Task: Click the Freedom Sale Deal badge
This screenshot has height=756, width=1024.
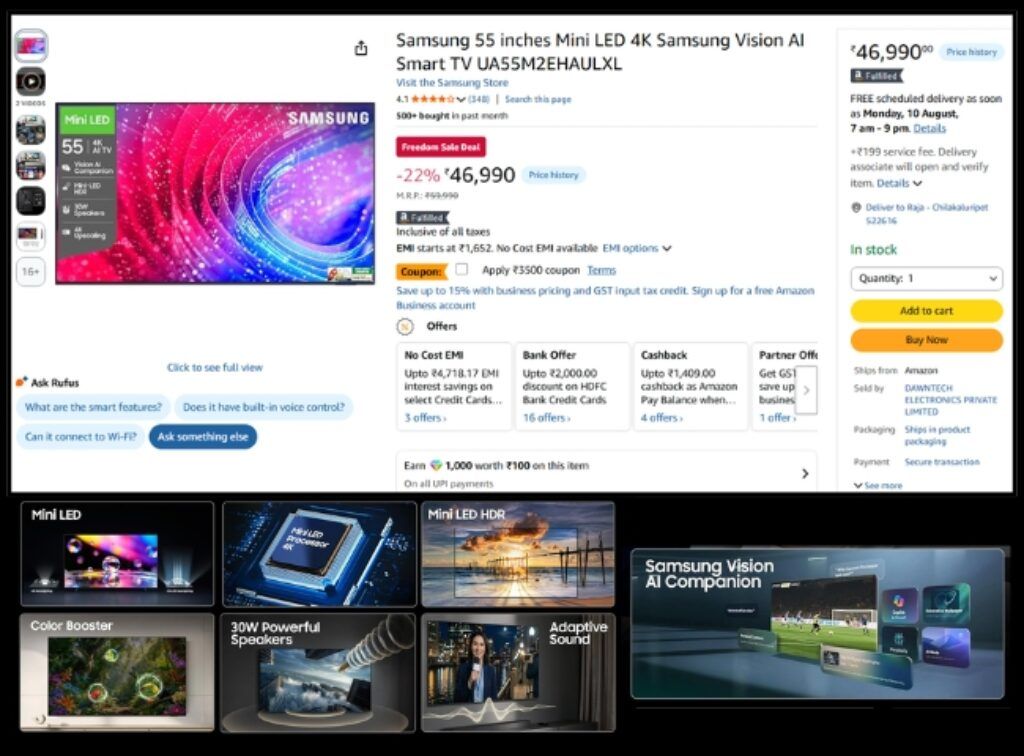Action: tap(441, 147)
